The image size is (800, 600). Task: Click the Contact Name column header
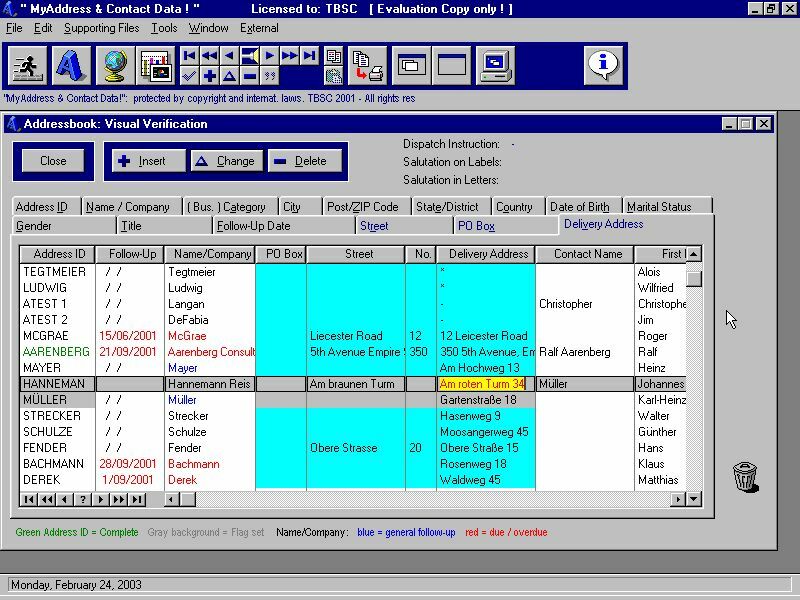(585, 254)
